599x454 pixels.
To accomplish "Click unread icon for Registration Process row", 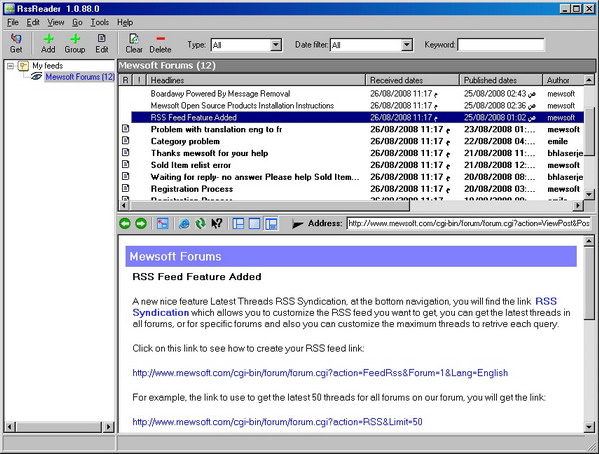I will 125,188.
